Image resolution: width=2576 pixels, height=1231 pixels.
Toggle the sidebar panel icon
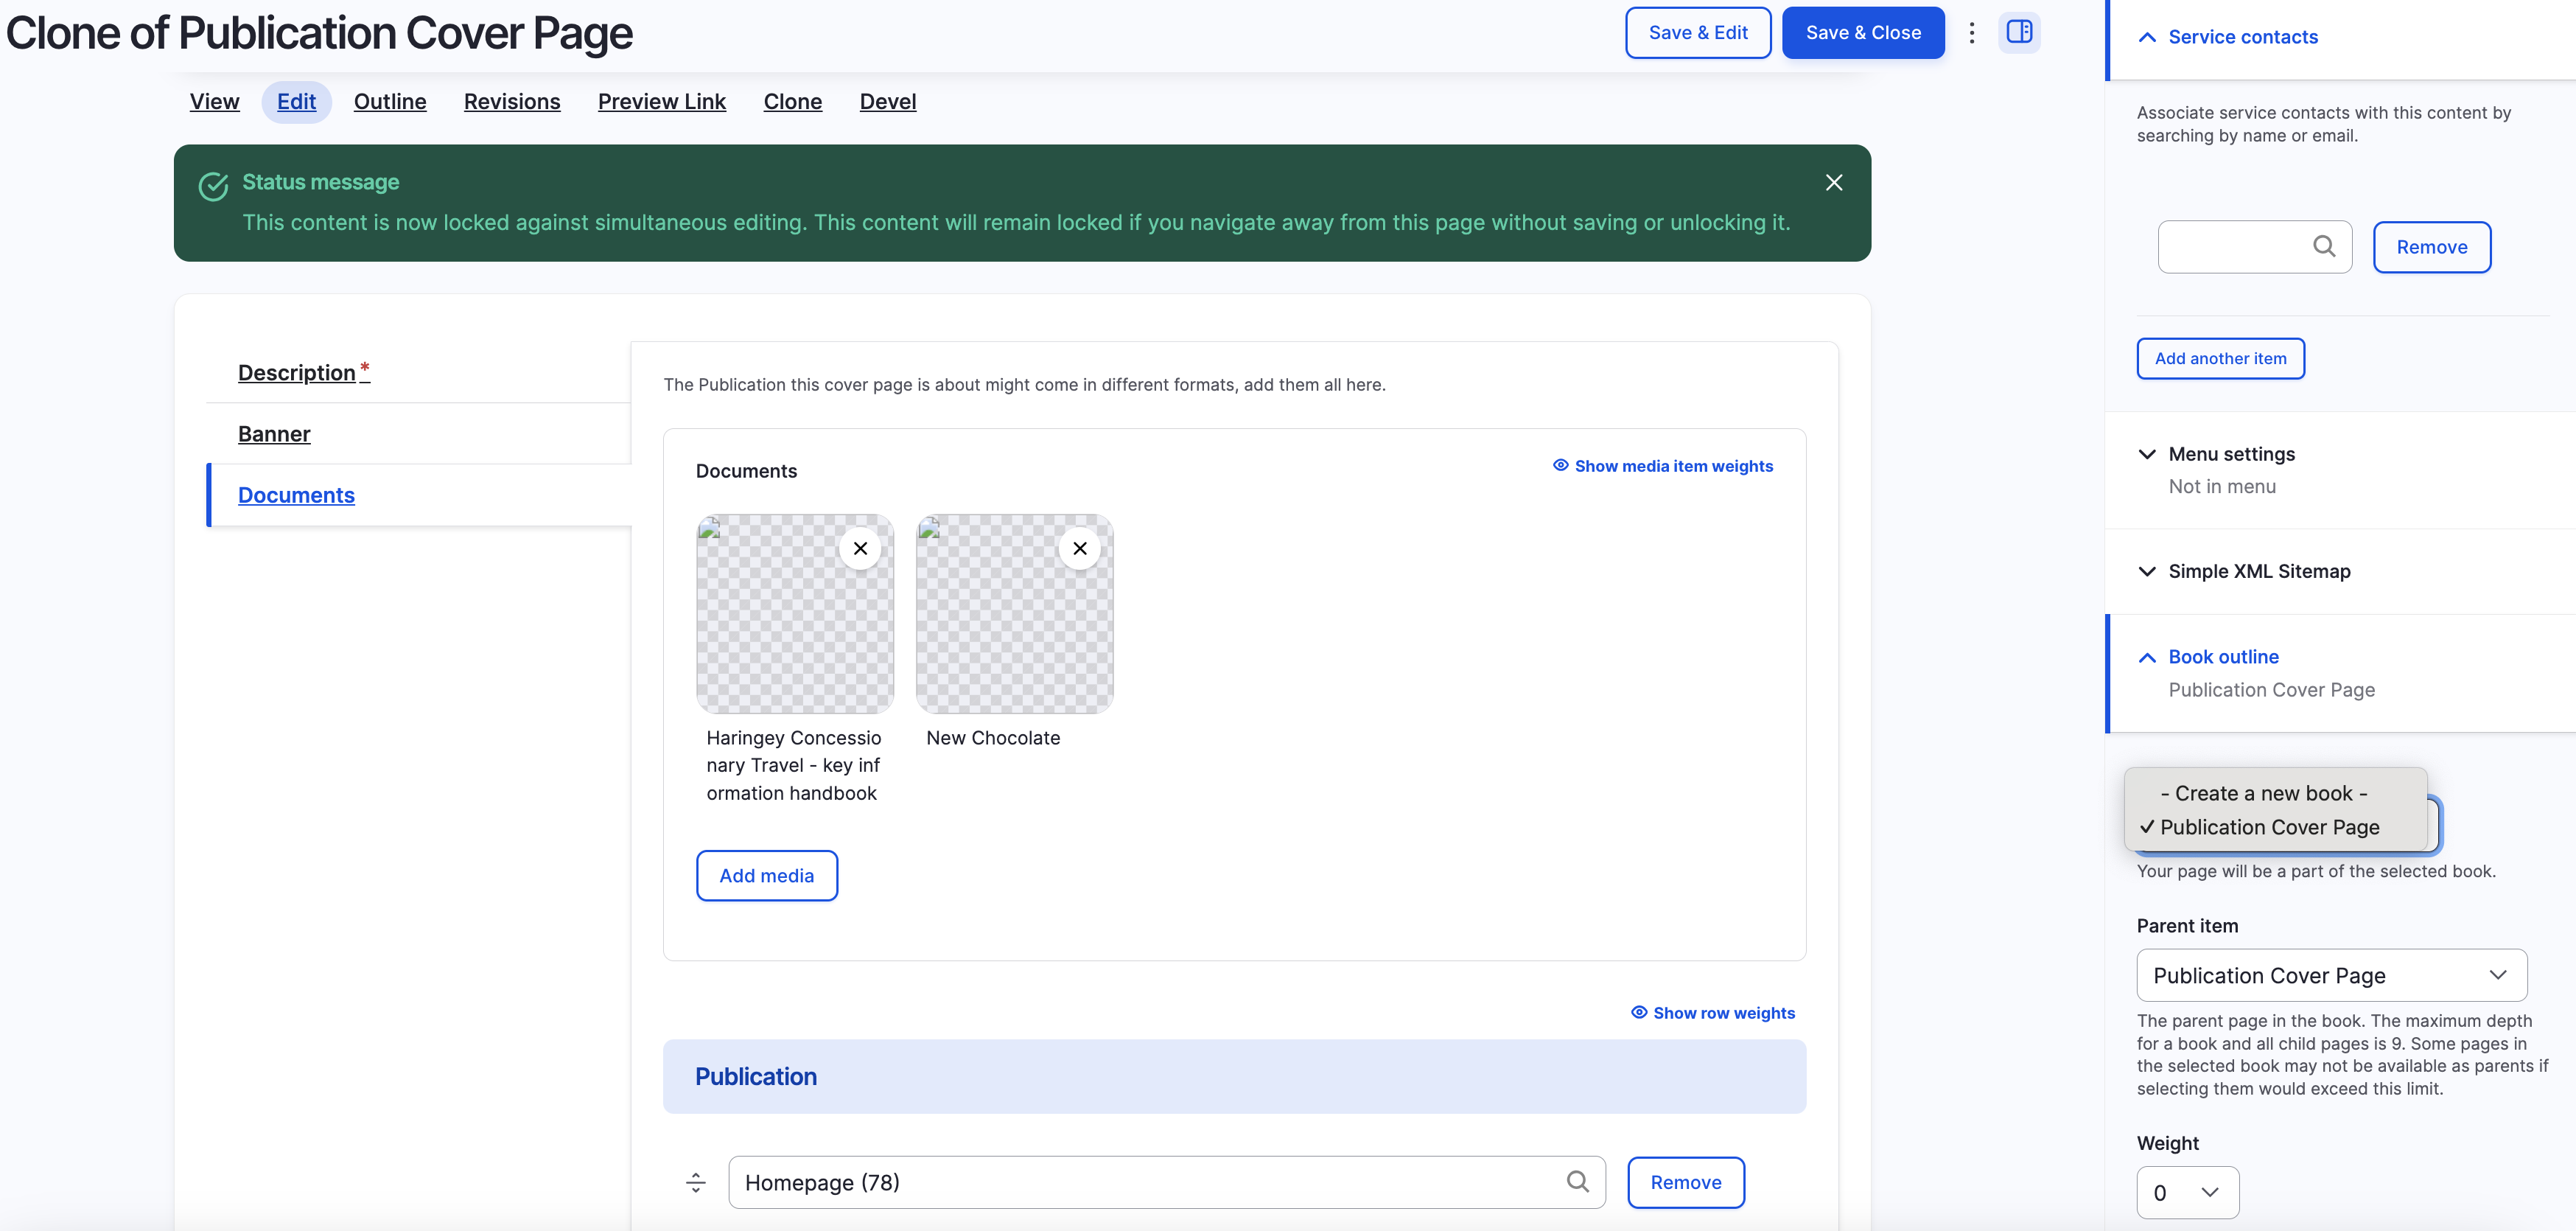point(2019,32)
